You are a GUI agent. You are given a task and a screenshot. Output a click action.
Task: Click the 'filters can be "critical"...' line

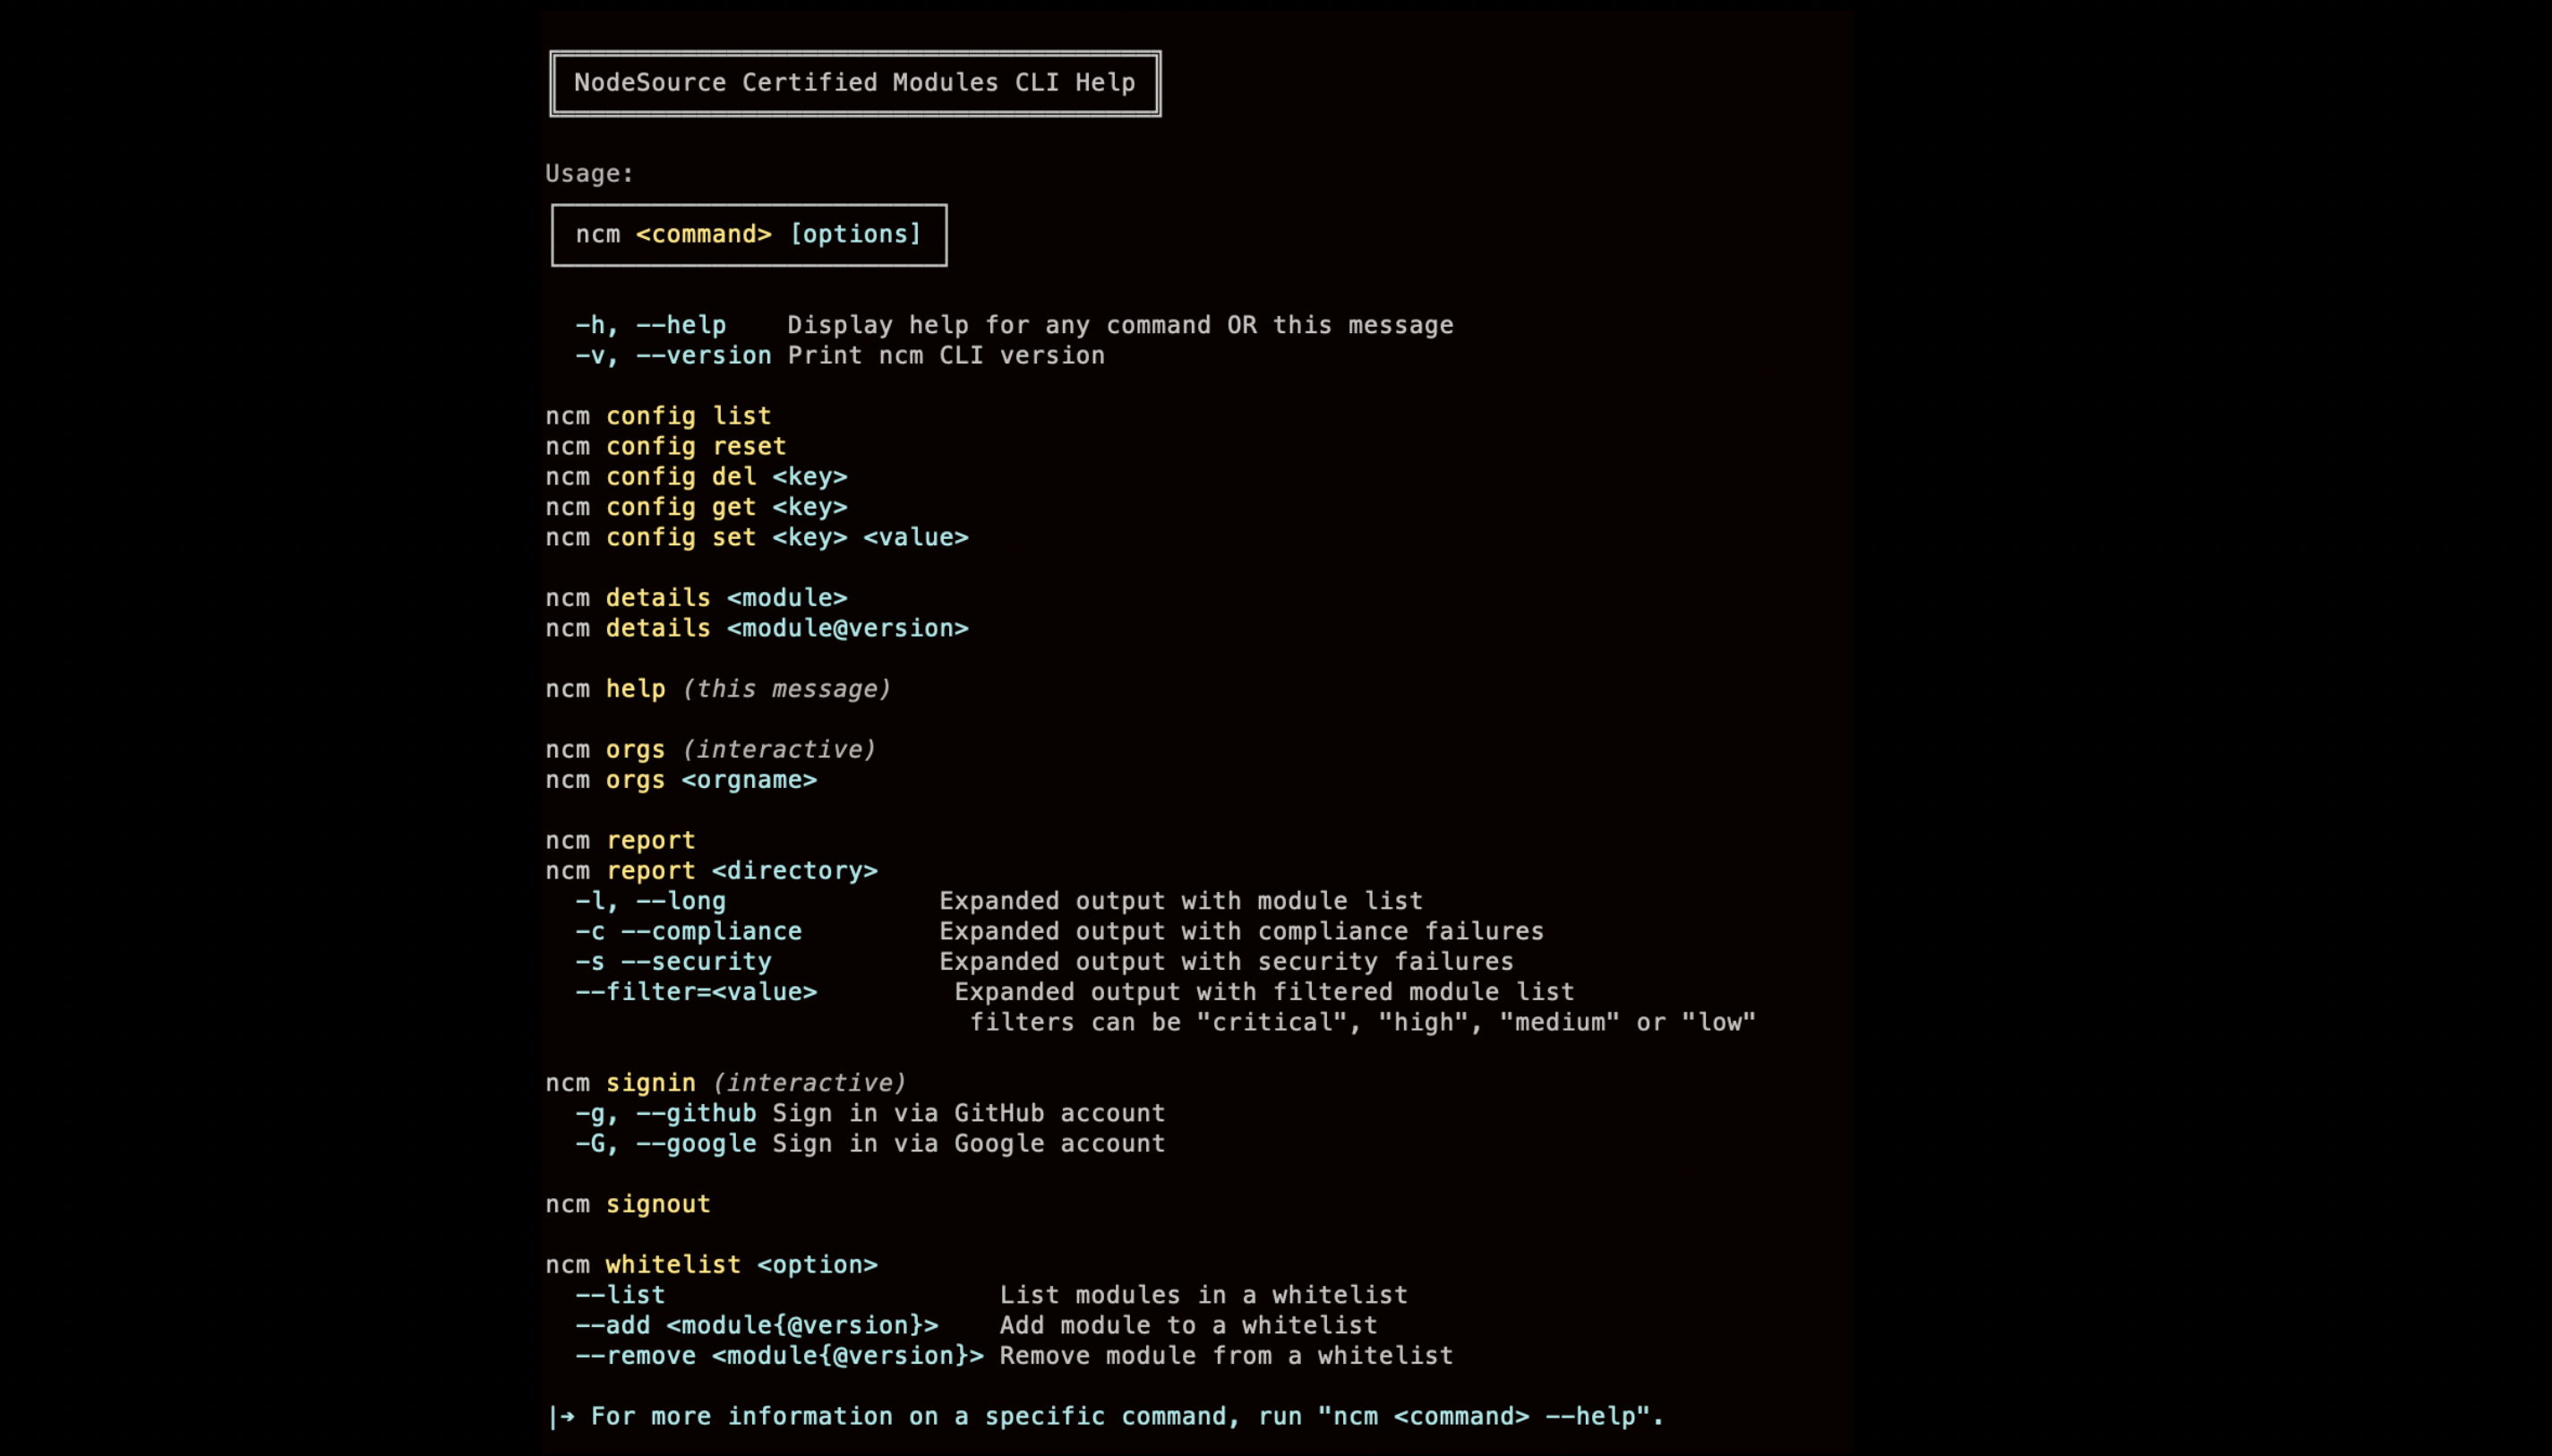(x=1362, y=1023)
